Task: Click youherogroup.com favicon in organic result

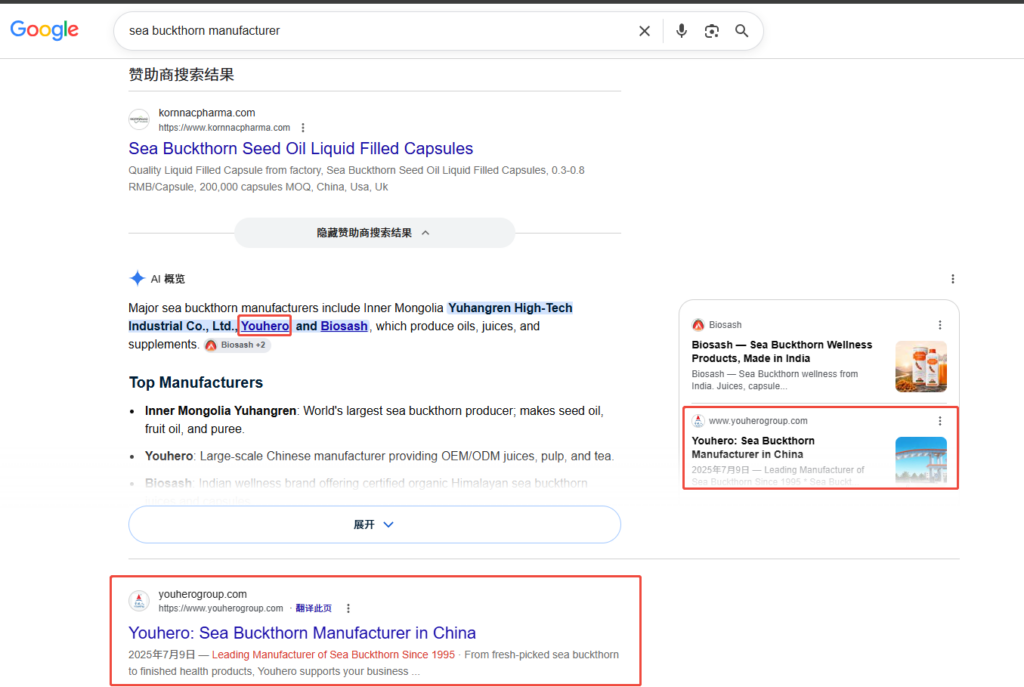Action: click(138, 601)
